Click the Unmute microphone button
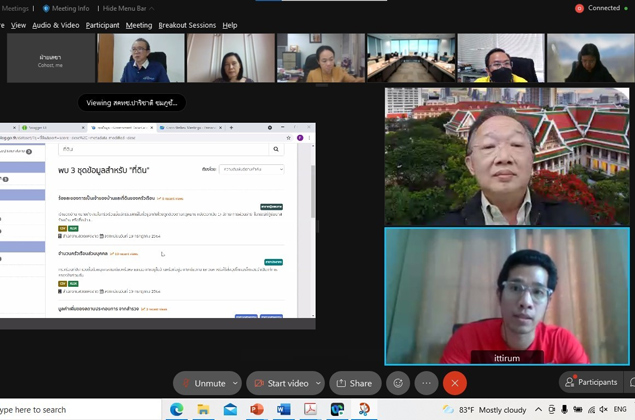Viewport: 635px width, 420px height. 203,383
